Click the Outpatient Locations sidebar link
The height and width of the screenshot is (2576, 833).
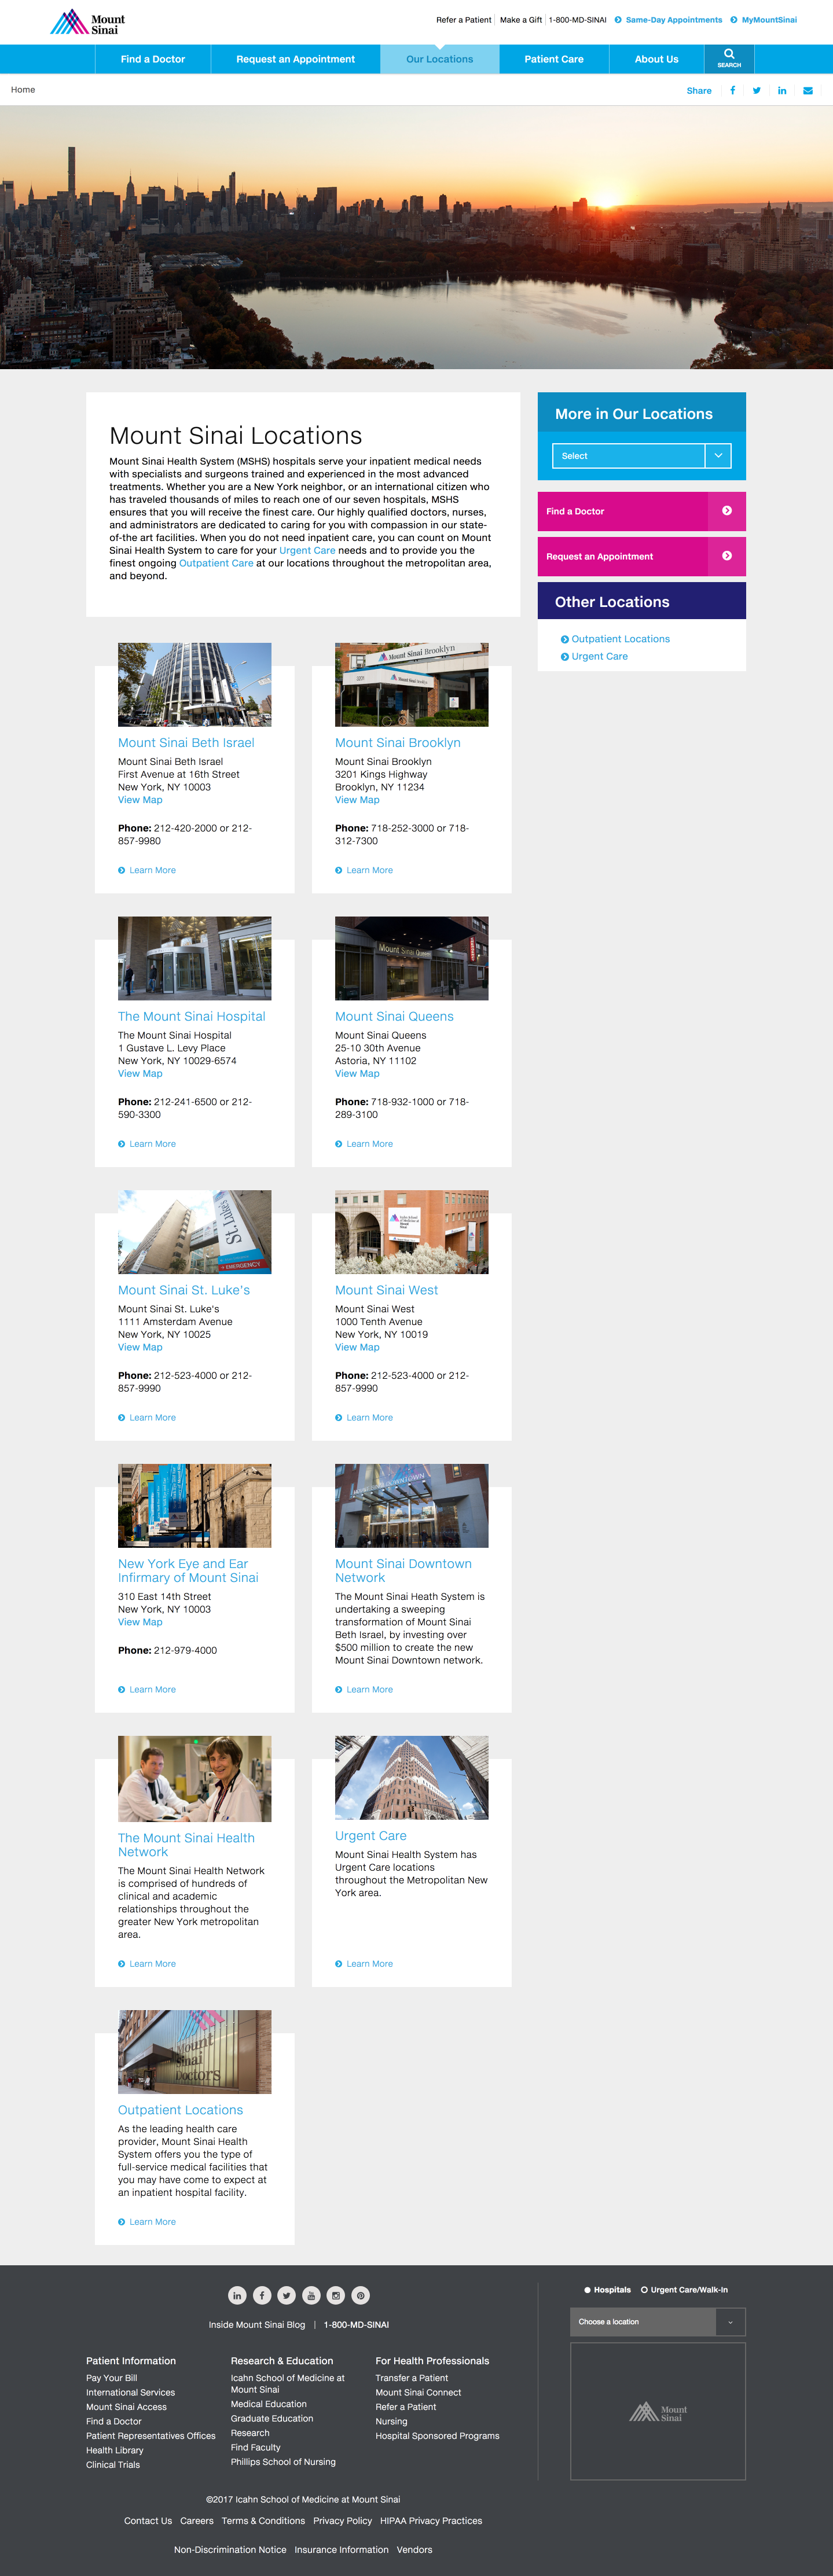pos(620,639)
